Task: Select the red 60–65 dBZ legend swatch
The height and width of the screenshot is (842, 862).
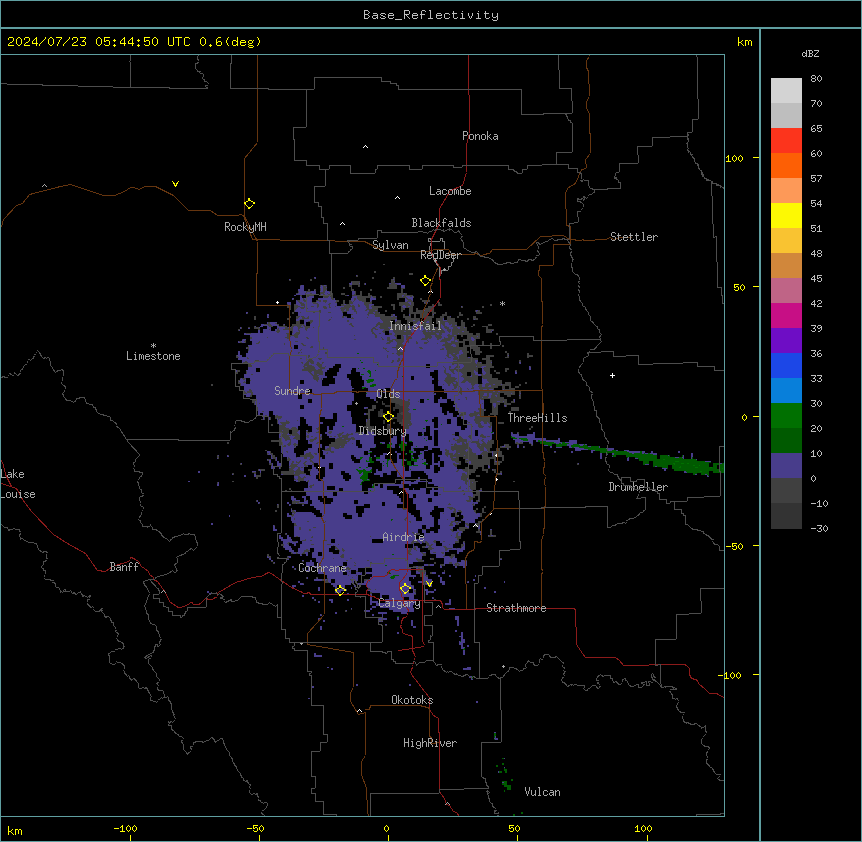Action: (786, 141)
